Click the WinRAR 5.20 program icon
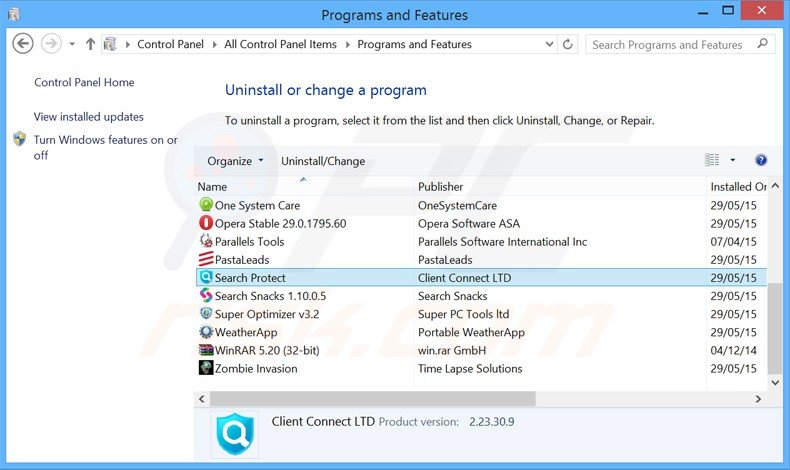 coord(206,350)
